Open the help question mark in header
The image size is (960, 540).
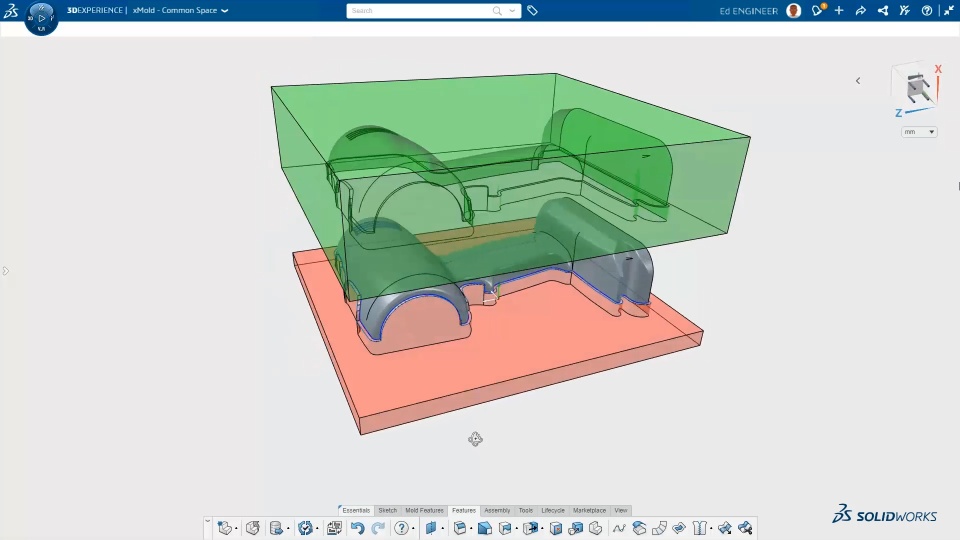927,10
